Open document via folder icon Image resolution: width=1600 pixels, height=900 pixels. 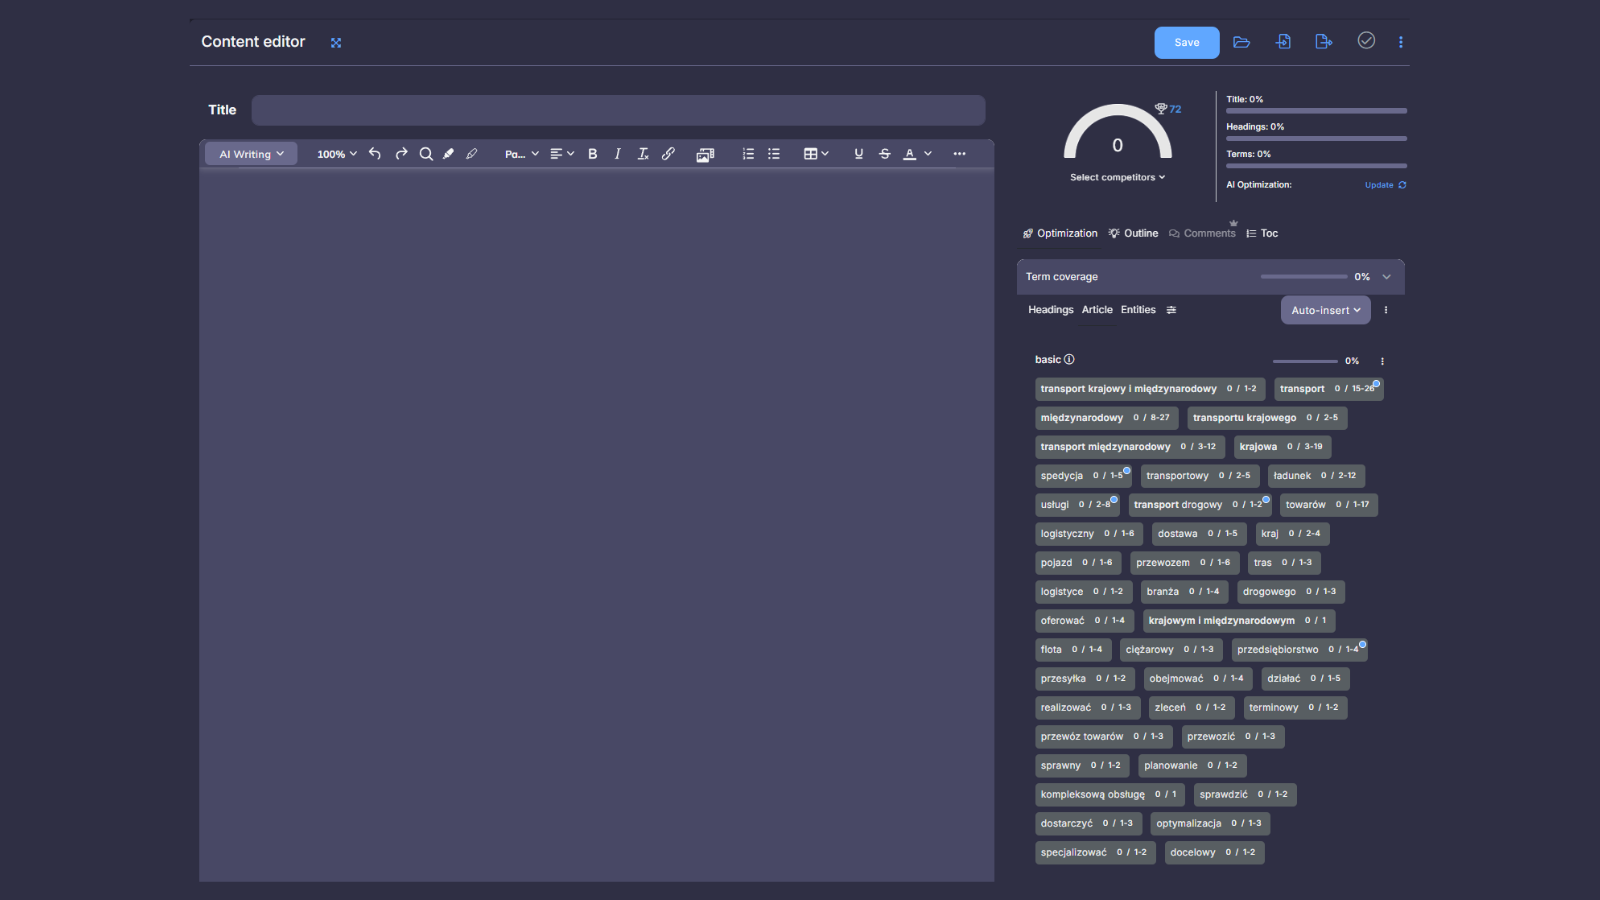click(x=1241, y=42)
